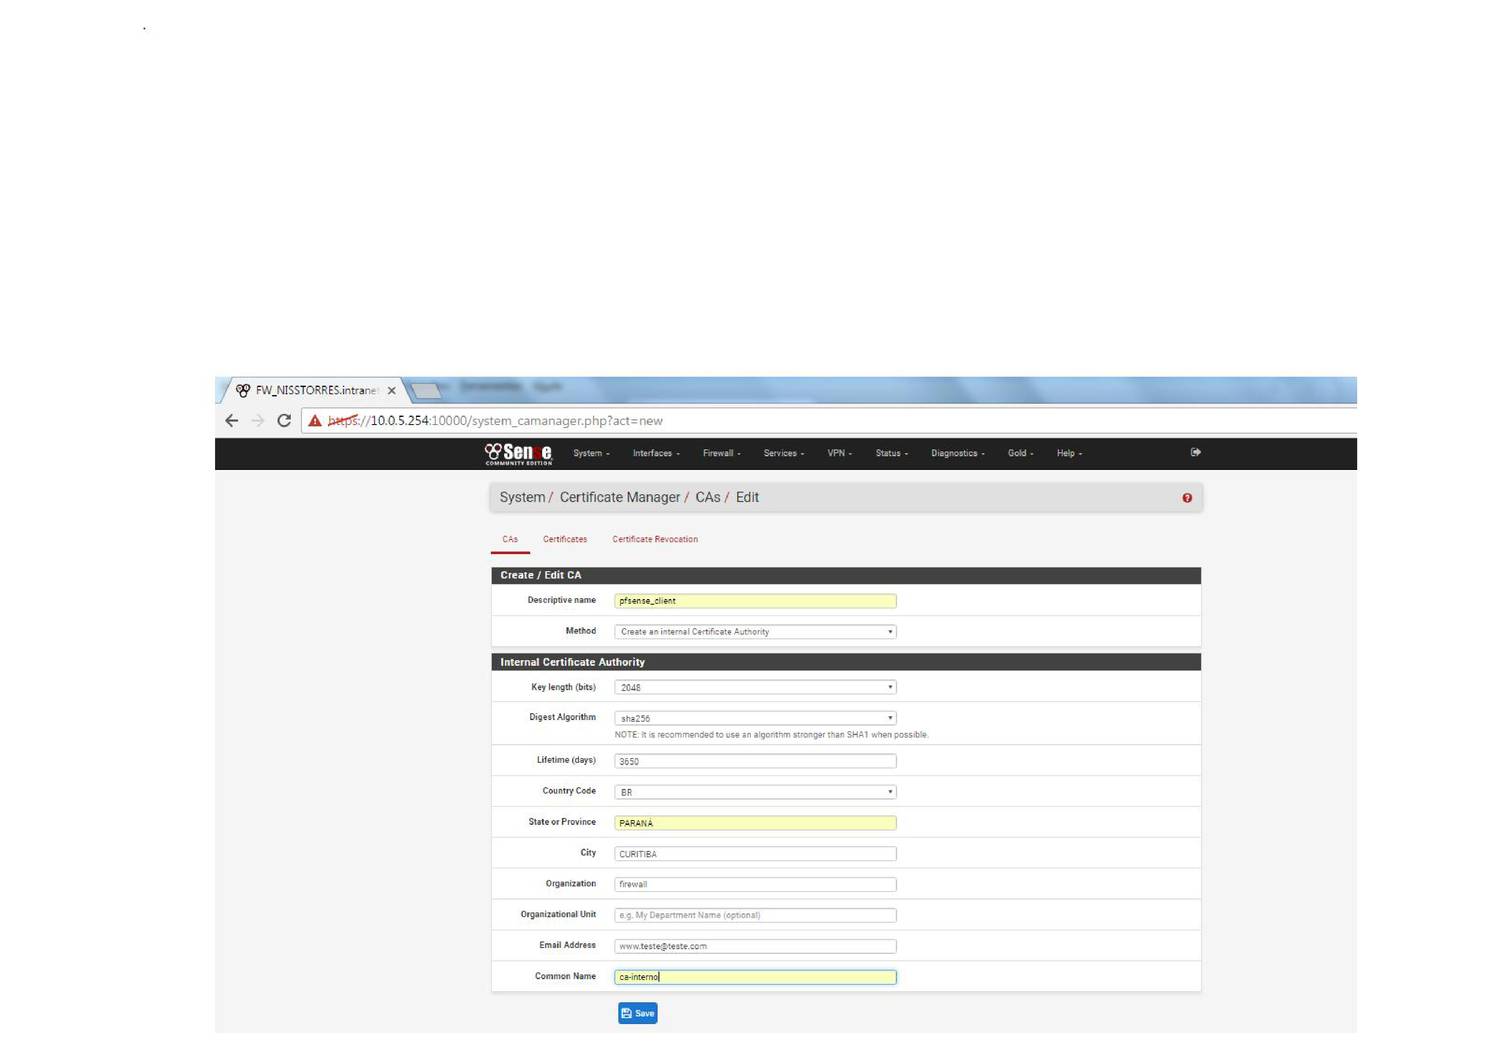Viewport: 1500px width, 1060px height.
Task: Reload the page with refresh icon
Action: coord(284,421)
